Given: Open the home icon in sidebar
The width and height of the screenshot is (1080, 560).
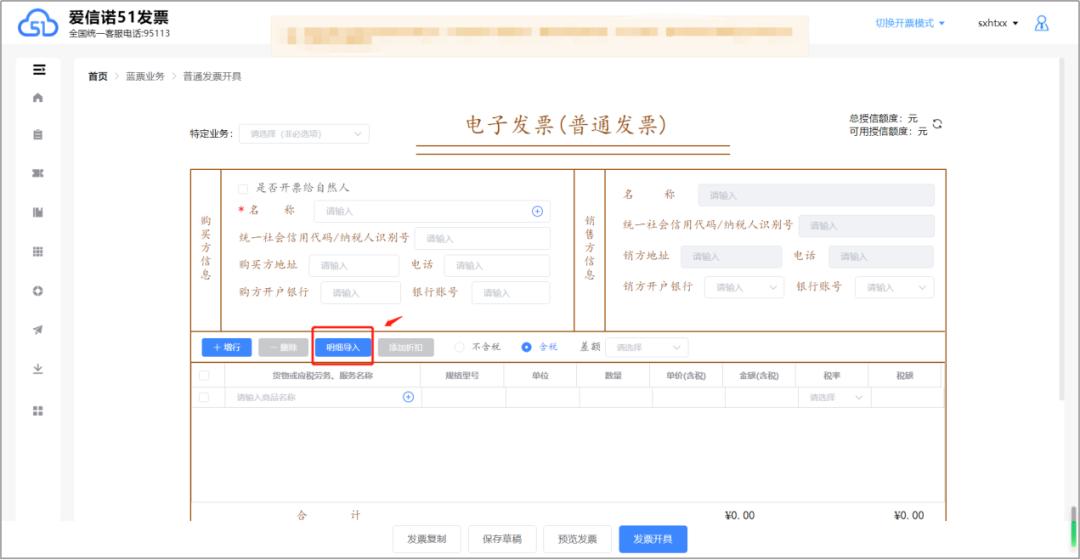Looking at the screenshot, I should tap(38, 98).
